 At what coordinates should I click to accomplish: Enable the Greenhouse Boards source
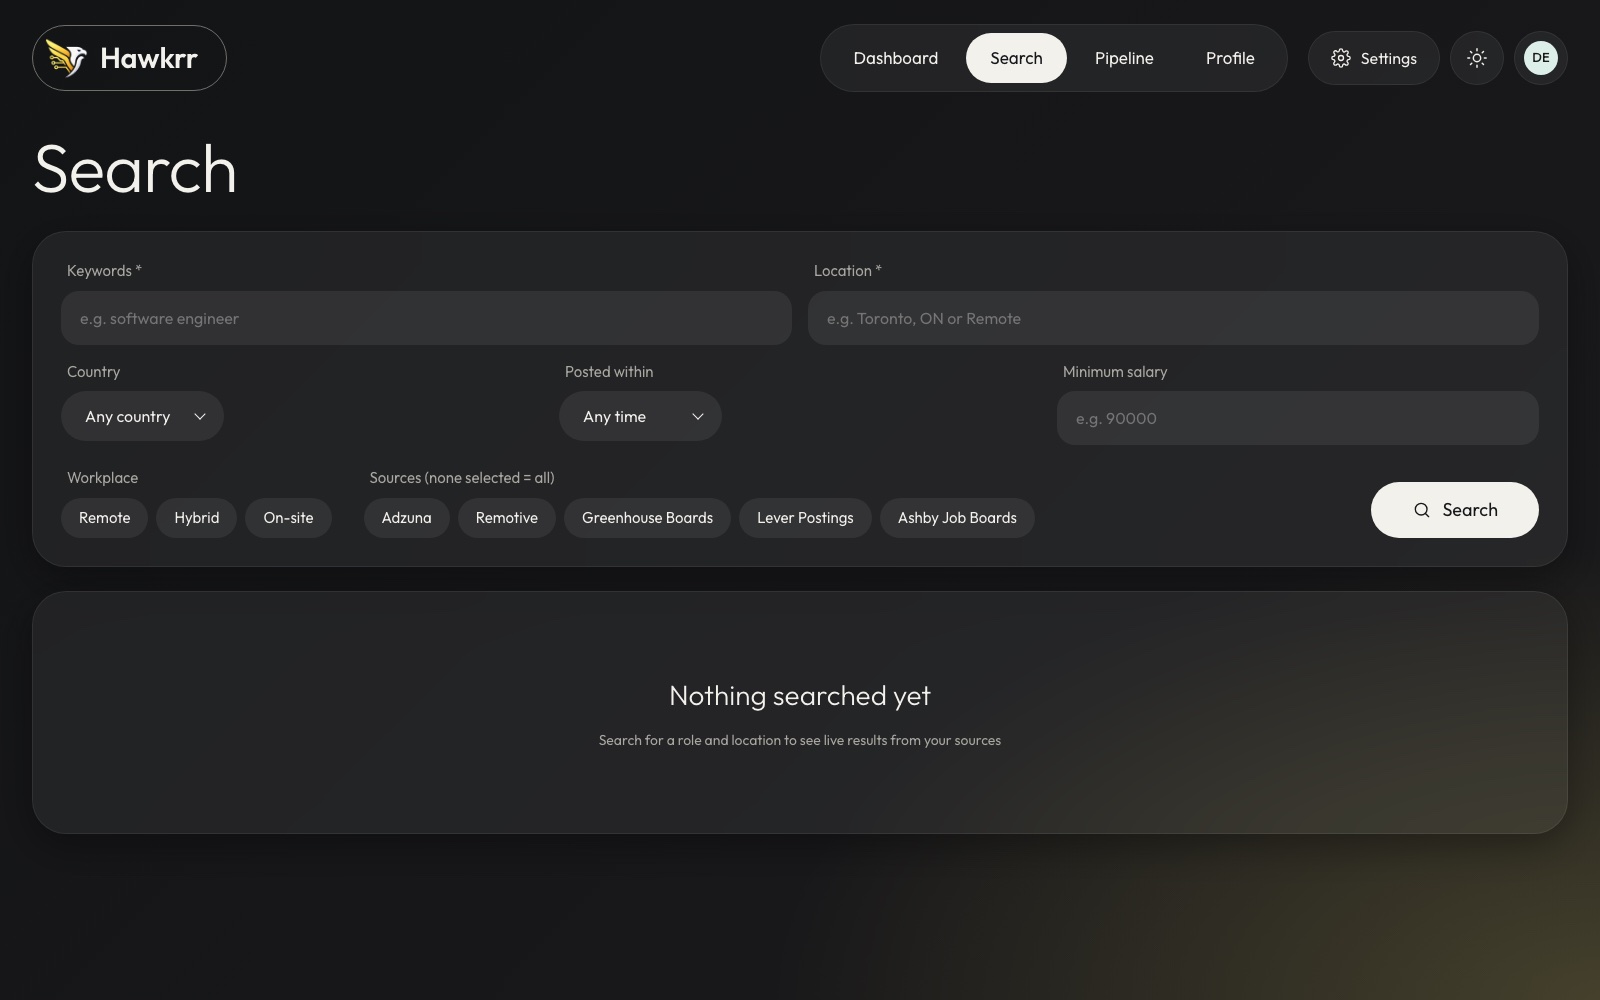click(x=647, y=518)
